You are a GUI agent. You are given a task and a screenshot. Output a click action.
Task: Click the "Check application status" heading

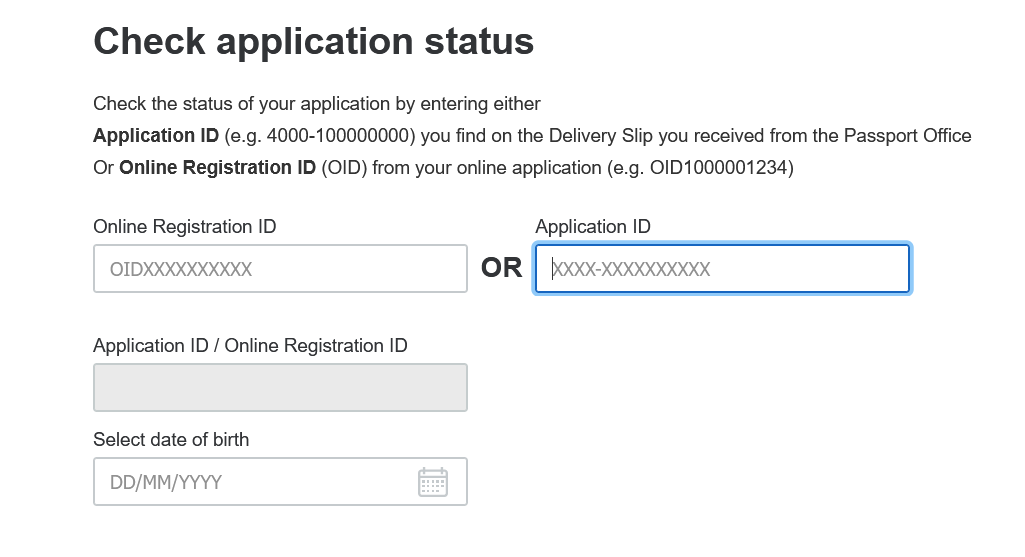point(313,42)
